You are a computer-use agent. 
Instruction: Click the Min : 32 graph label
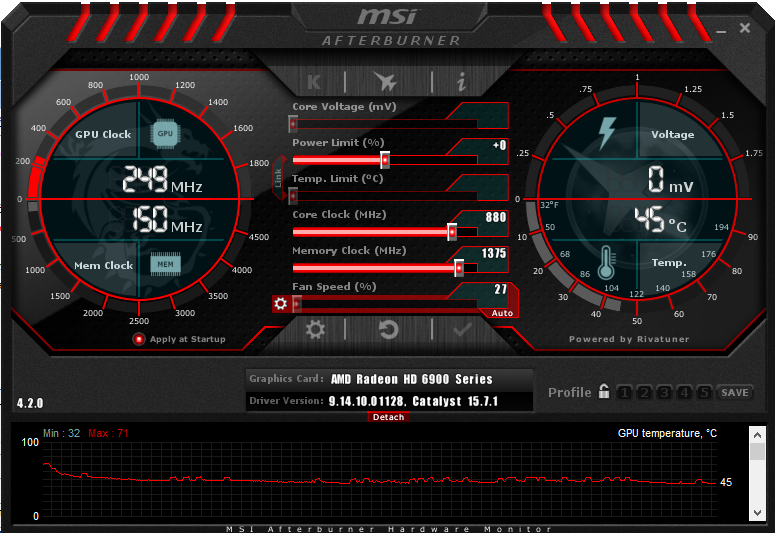pyautogui.click(x=61, y=433)
